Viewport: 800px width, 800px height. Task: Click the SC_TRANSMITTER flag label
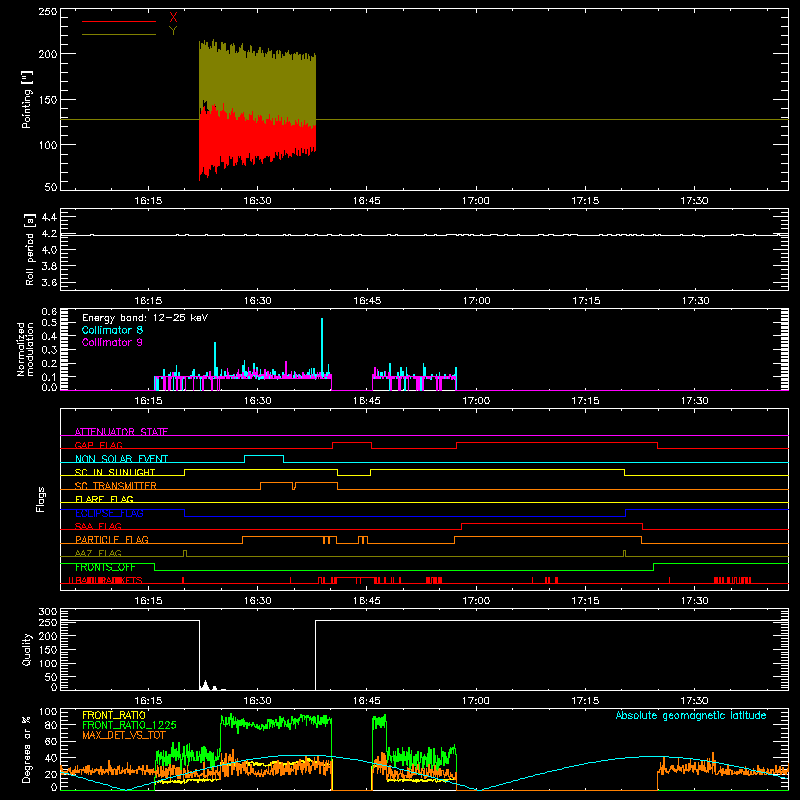[x=116, y=486]
